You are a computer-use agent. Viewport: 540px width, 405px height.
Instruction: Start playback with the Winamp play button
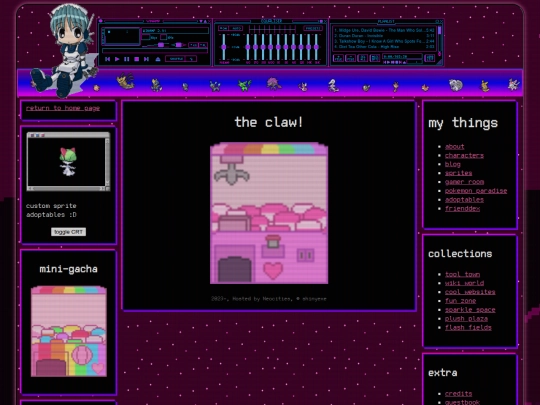117,59
